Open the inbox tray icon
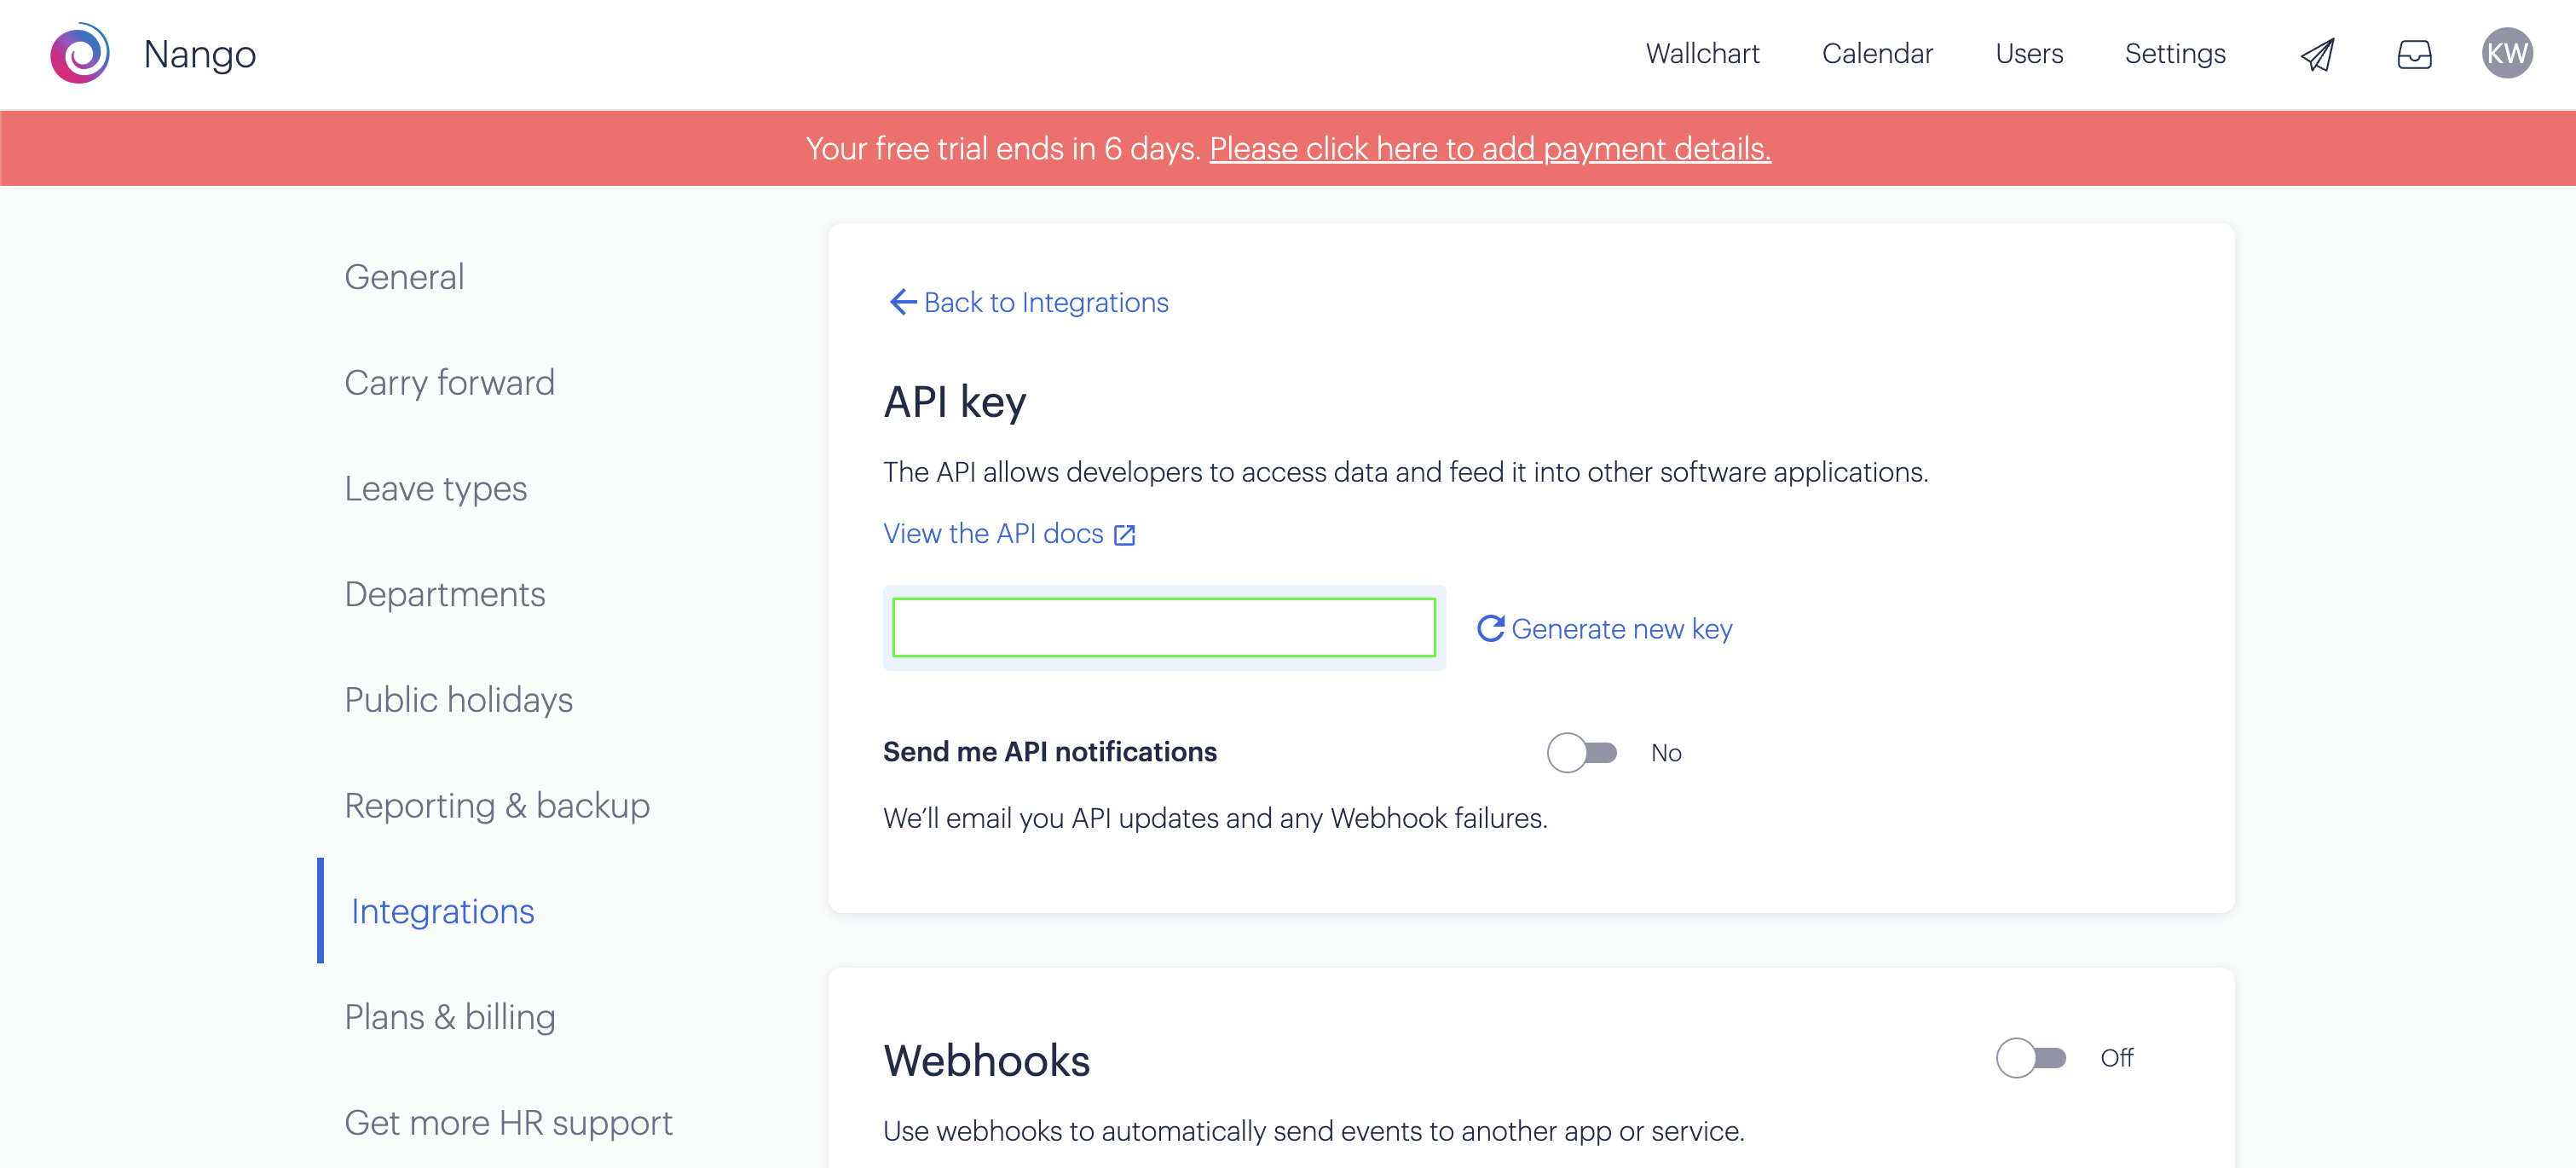 [2414, 54]
